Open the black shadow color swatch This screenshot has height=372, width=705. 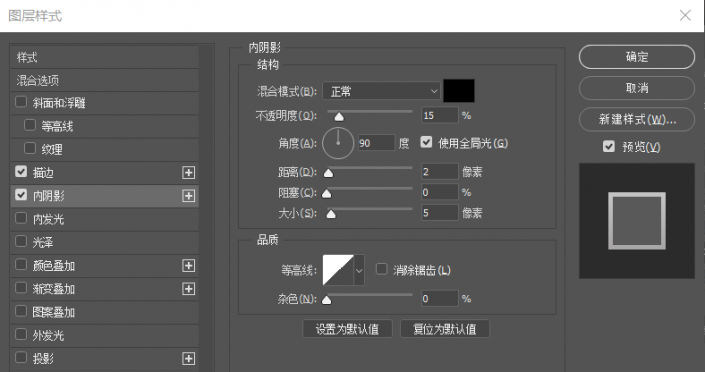click(459, 91)
